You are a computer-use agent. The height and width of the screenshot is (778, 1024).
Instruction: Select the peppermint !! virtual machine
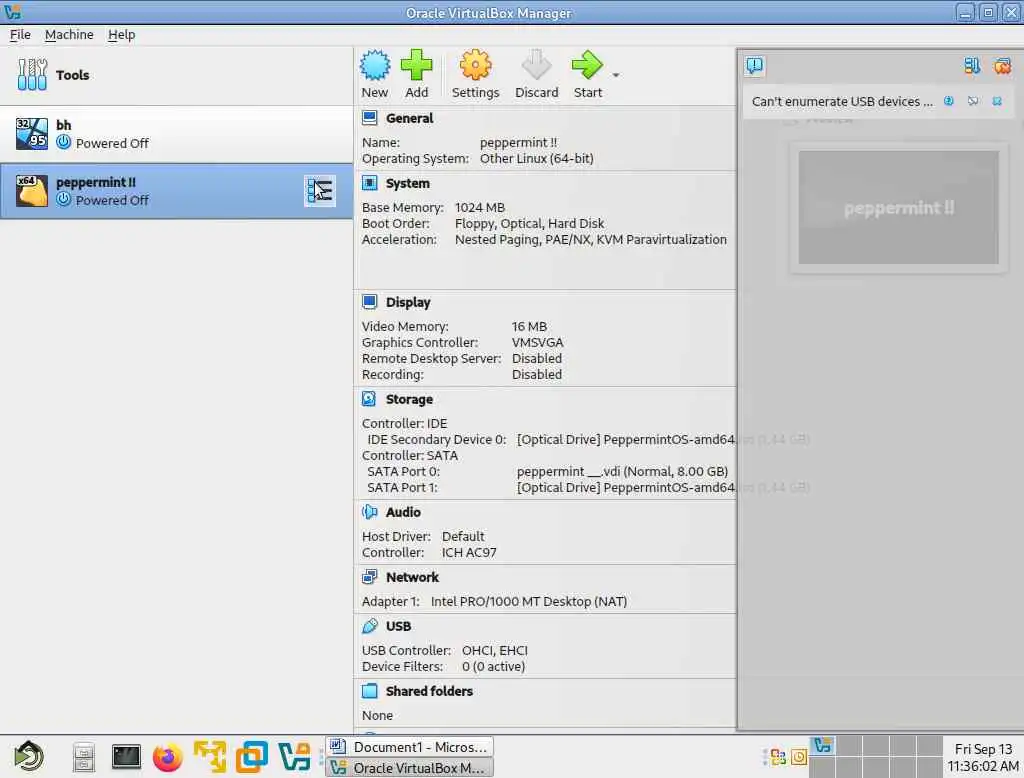(176, 191)
